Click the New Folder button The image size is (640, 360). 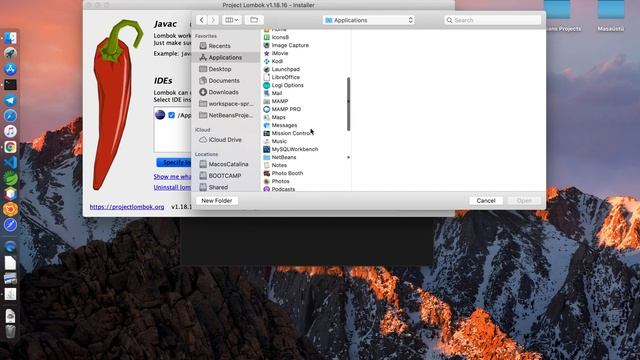(x=217, y=201)
